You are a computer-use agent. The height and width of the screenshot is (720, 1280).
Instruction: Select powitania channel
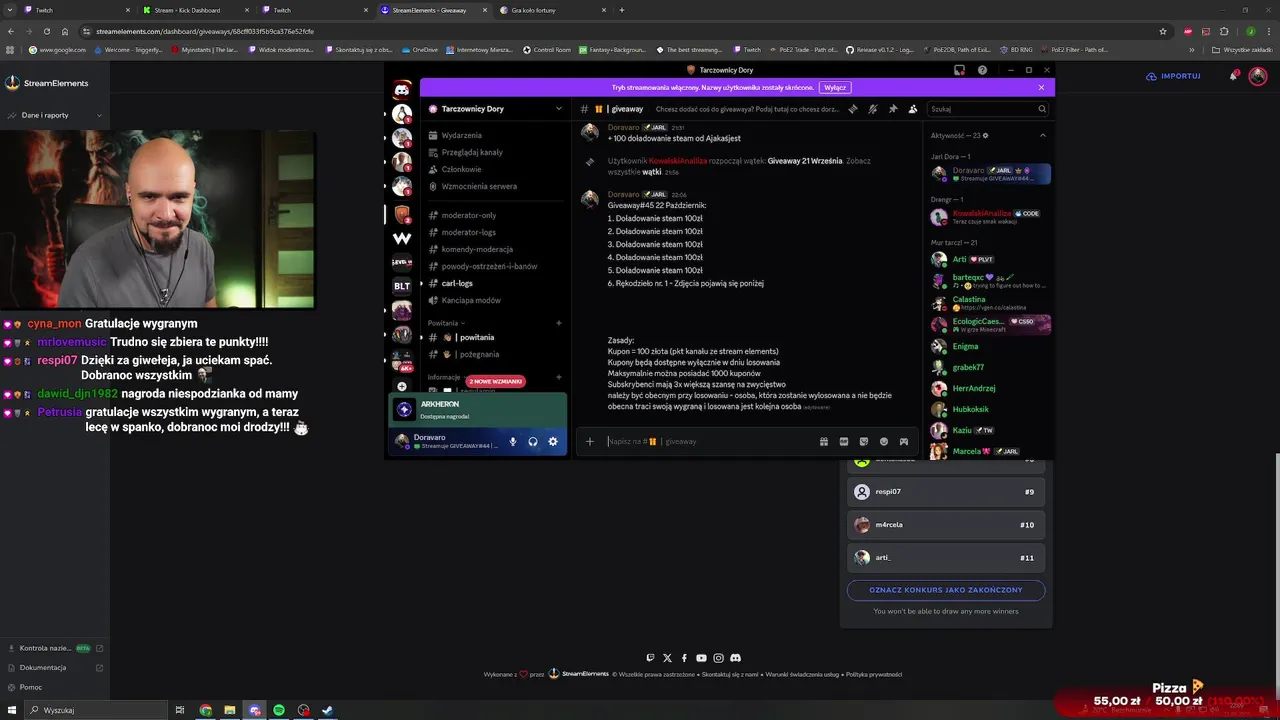pos(494,337)
